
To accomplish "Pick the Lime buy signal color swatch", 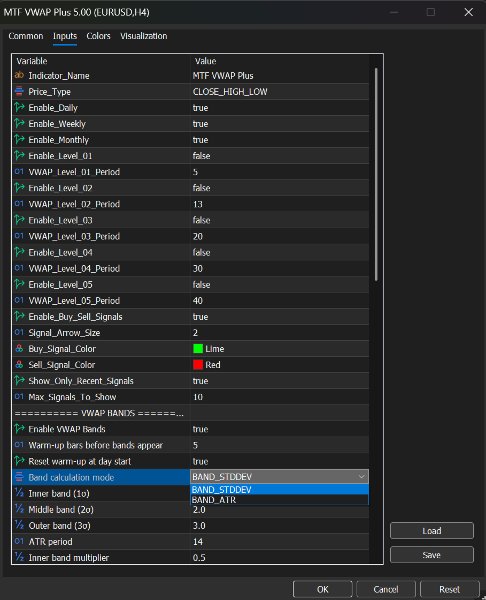I will click(x=198, y=349).
